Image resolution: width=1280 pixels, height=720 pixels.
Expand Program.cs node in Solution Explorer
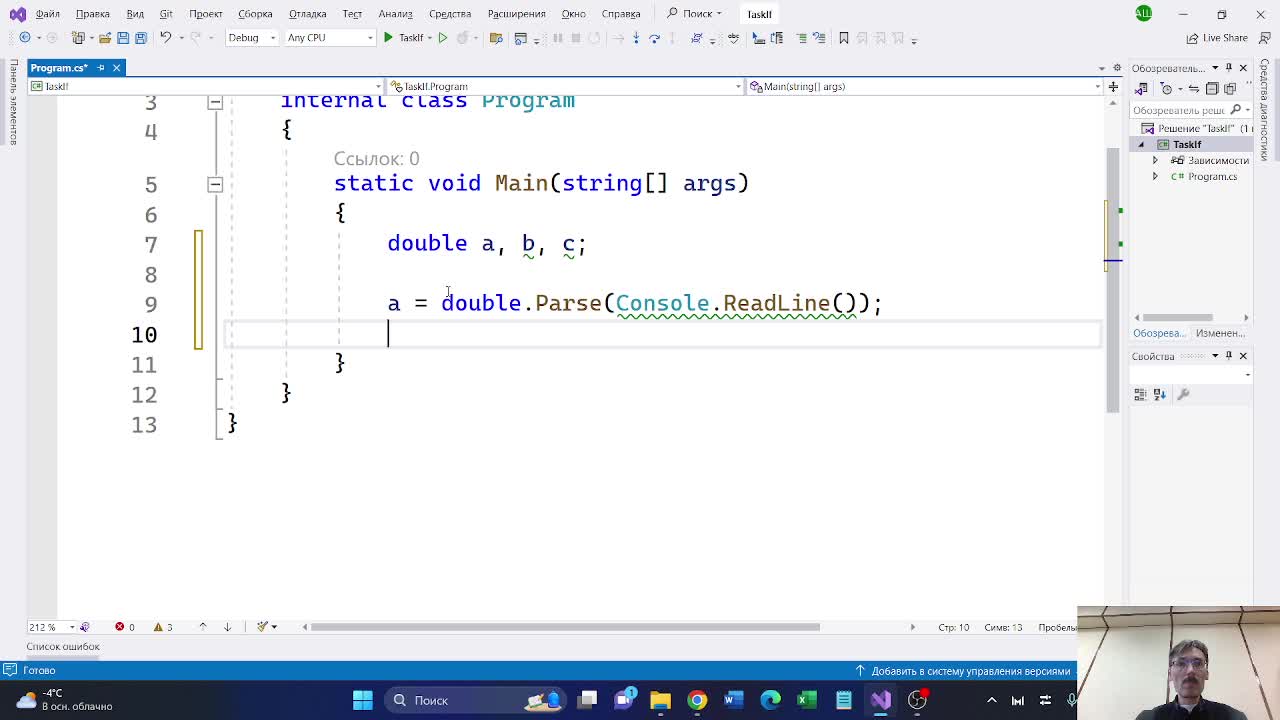[x=1155, y=176]
